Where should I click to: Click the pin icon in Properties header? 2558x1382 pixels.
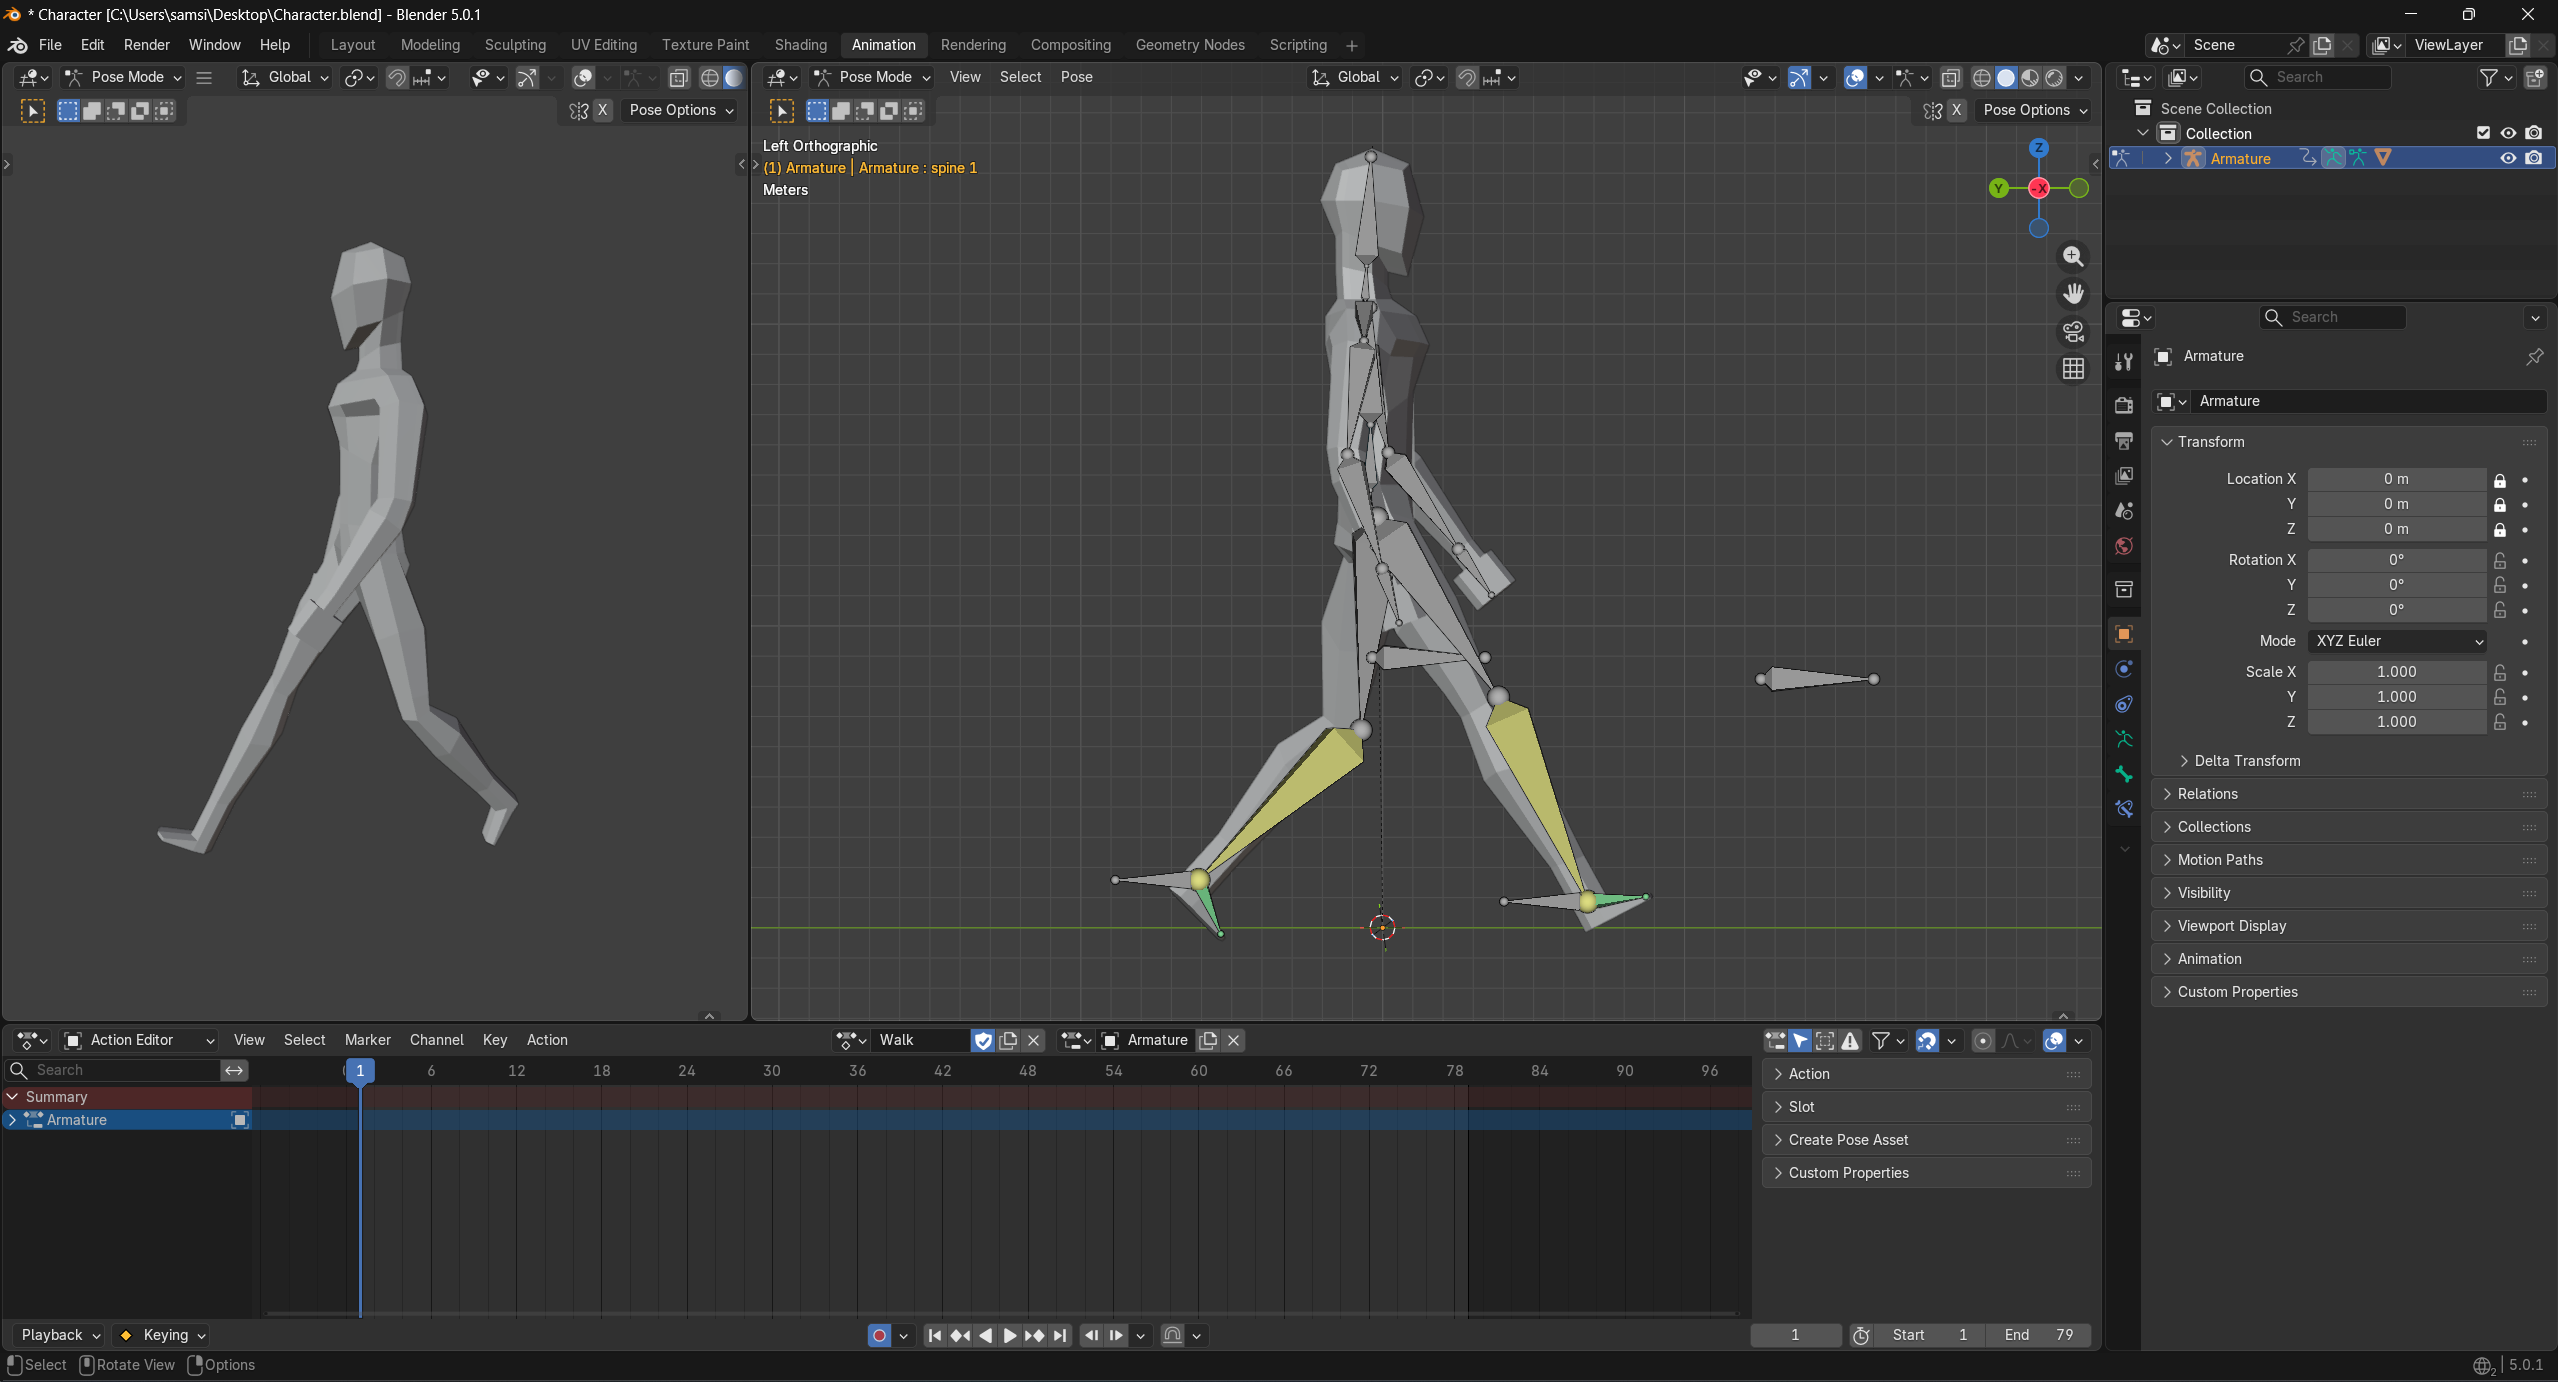[x=2534, y=356]
